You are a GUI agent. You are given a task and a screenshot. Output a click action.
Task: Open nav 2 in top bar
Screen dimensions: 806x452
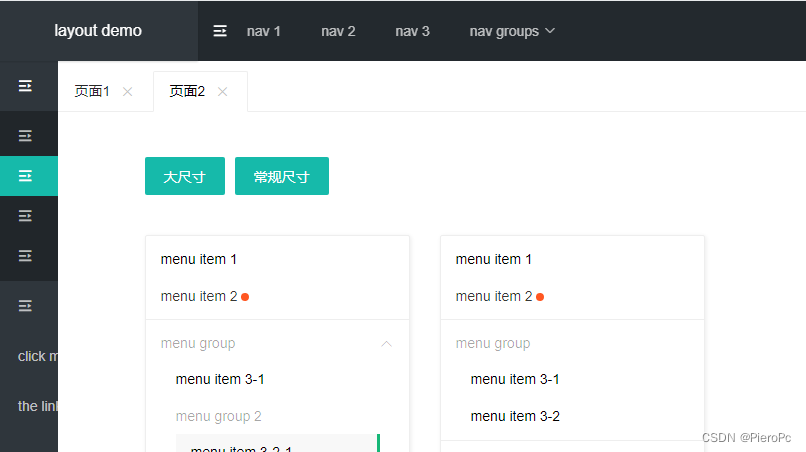tap(338, 31)
